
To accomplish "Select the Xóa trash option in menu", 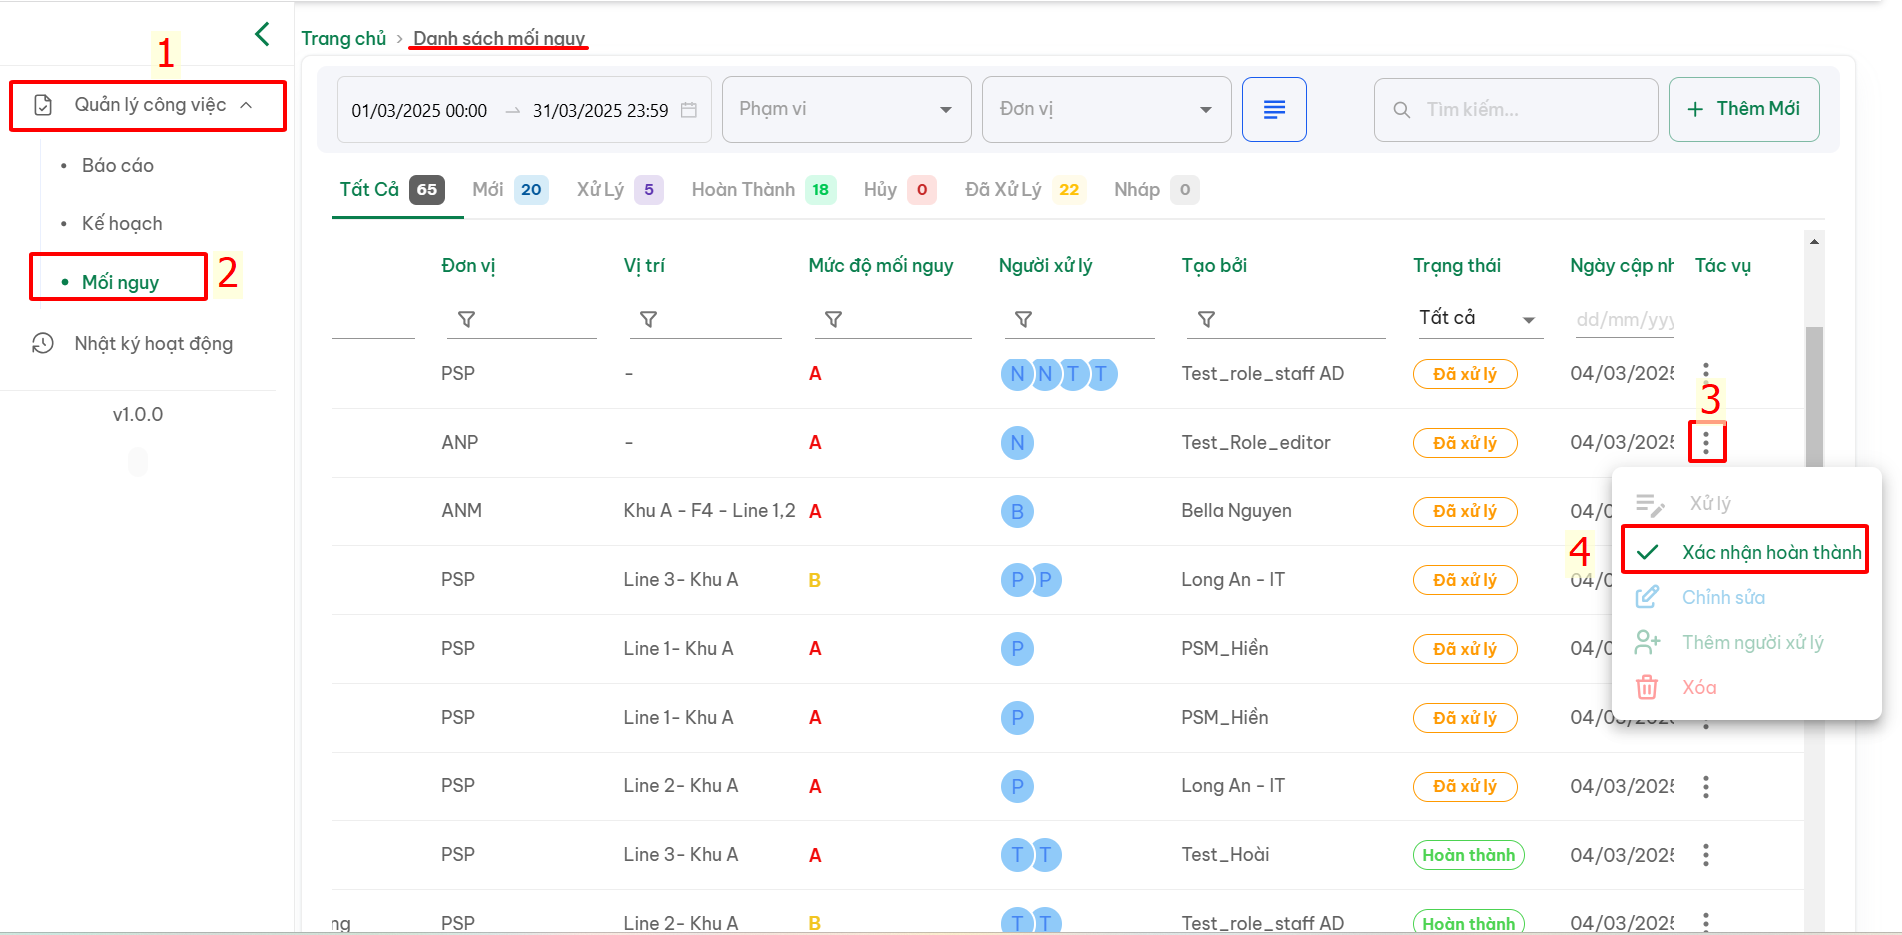I will click(x=1698, y=687).
